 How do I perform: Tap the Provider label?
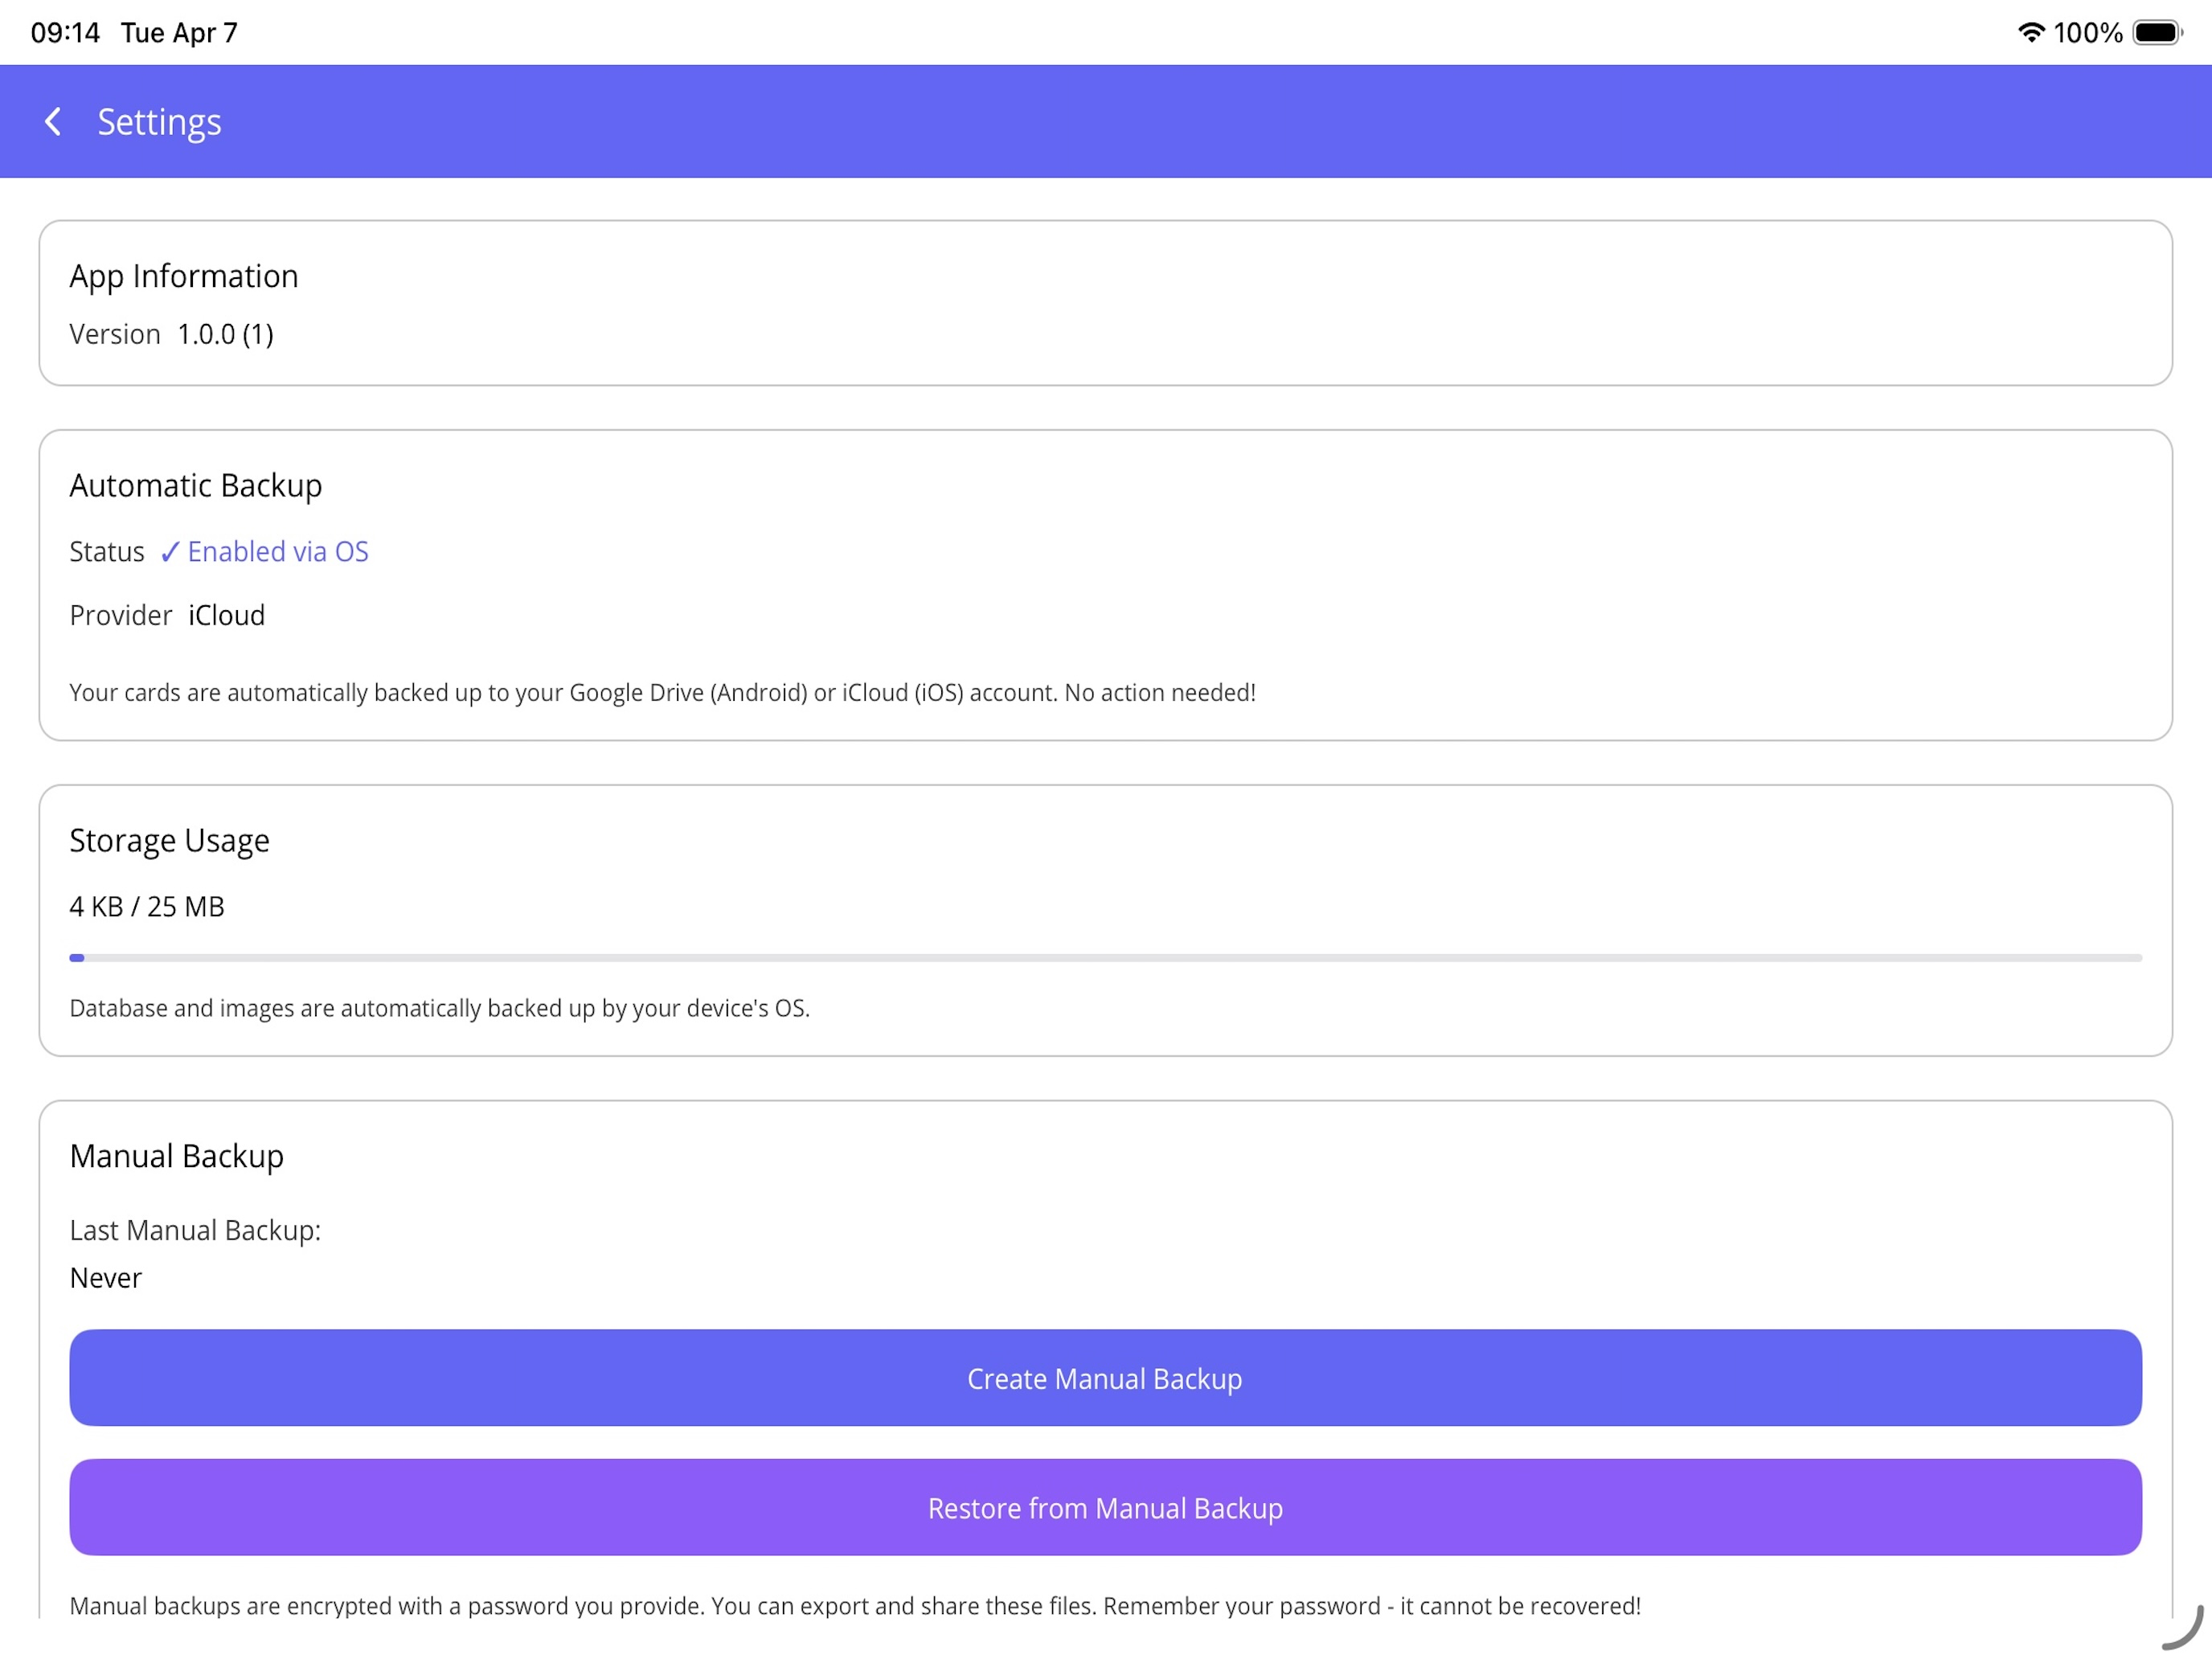(121, 615)
